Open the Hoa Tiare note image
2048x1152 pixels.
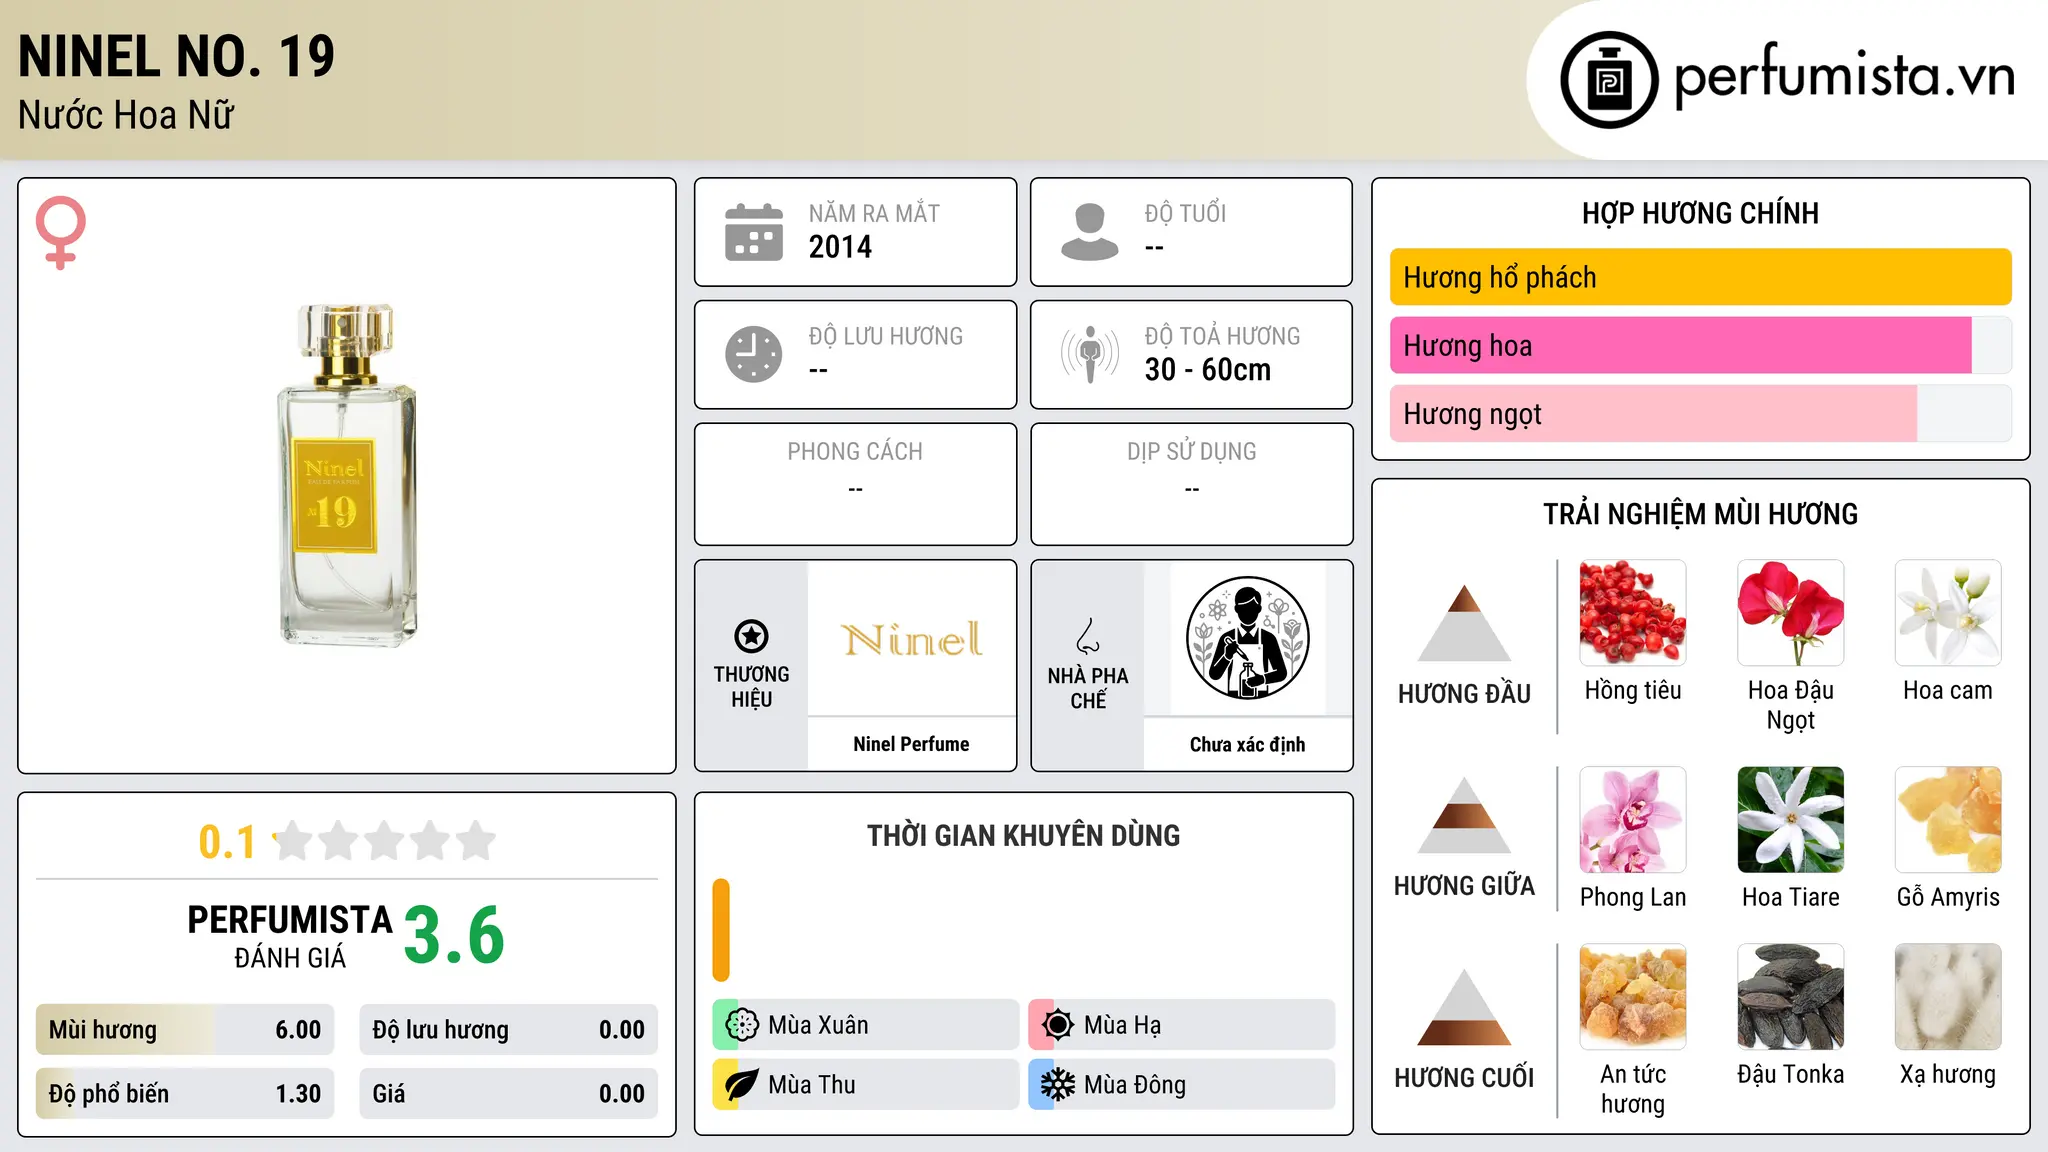click(1791, 820)
